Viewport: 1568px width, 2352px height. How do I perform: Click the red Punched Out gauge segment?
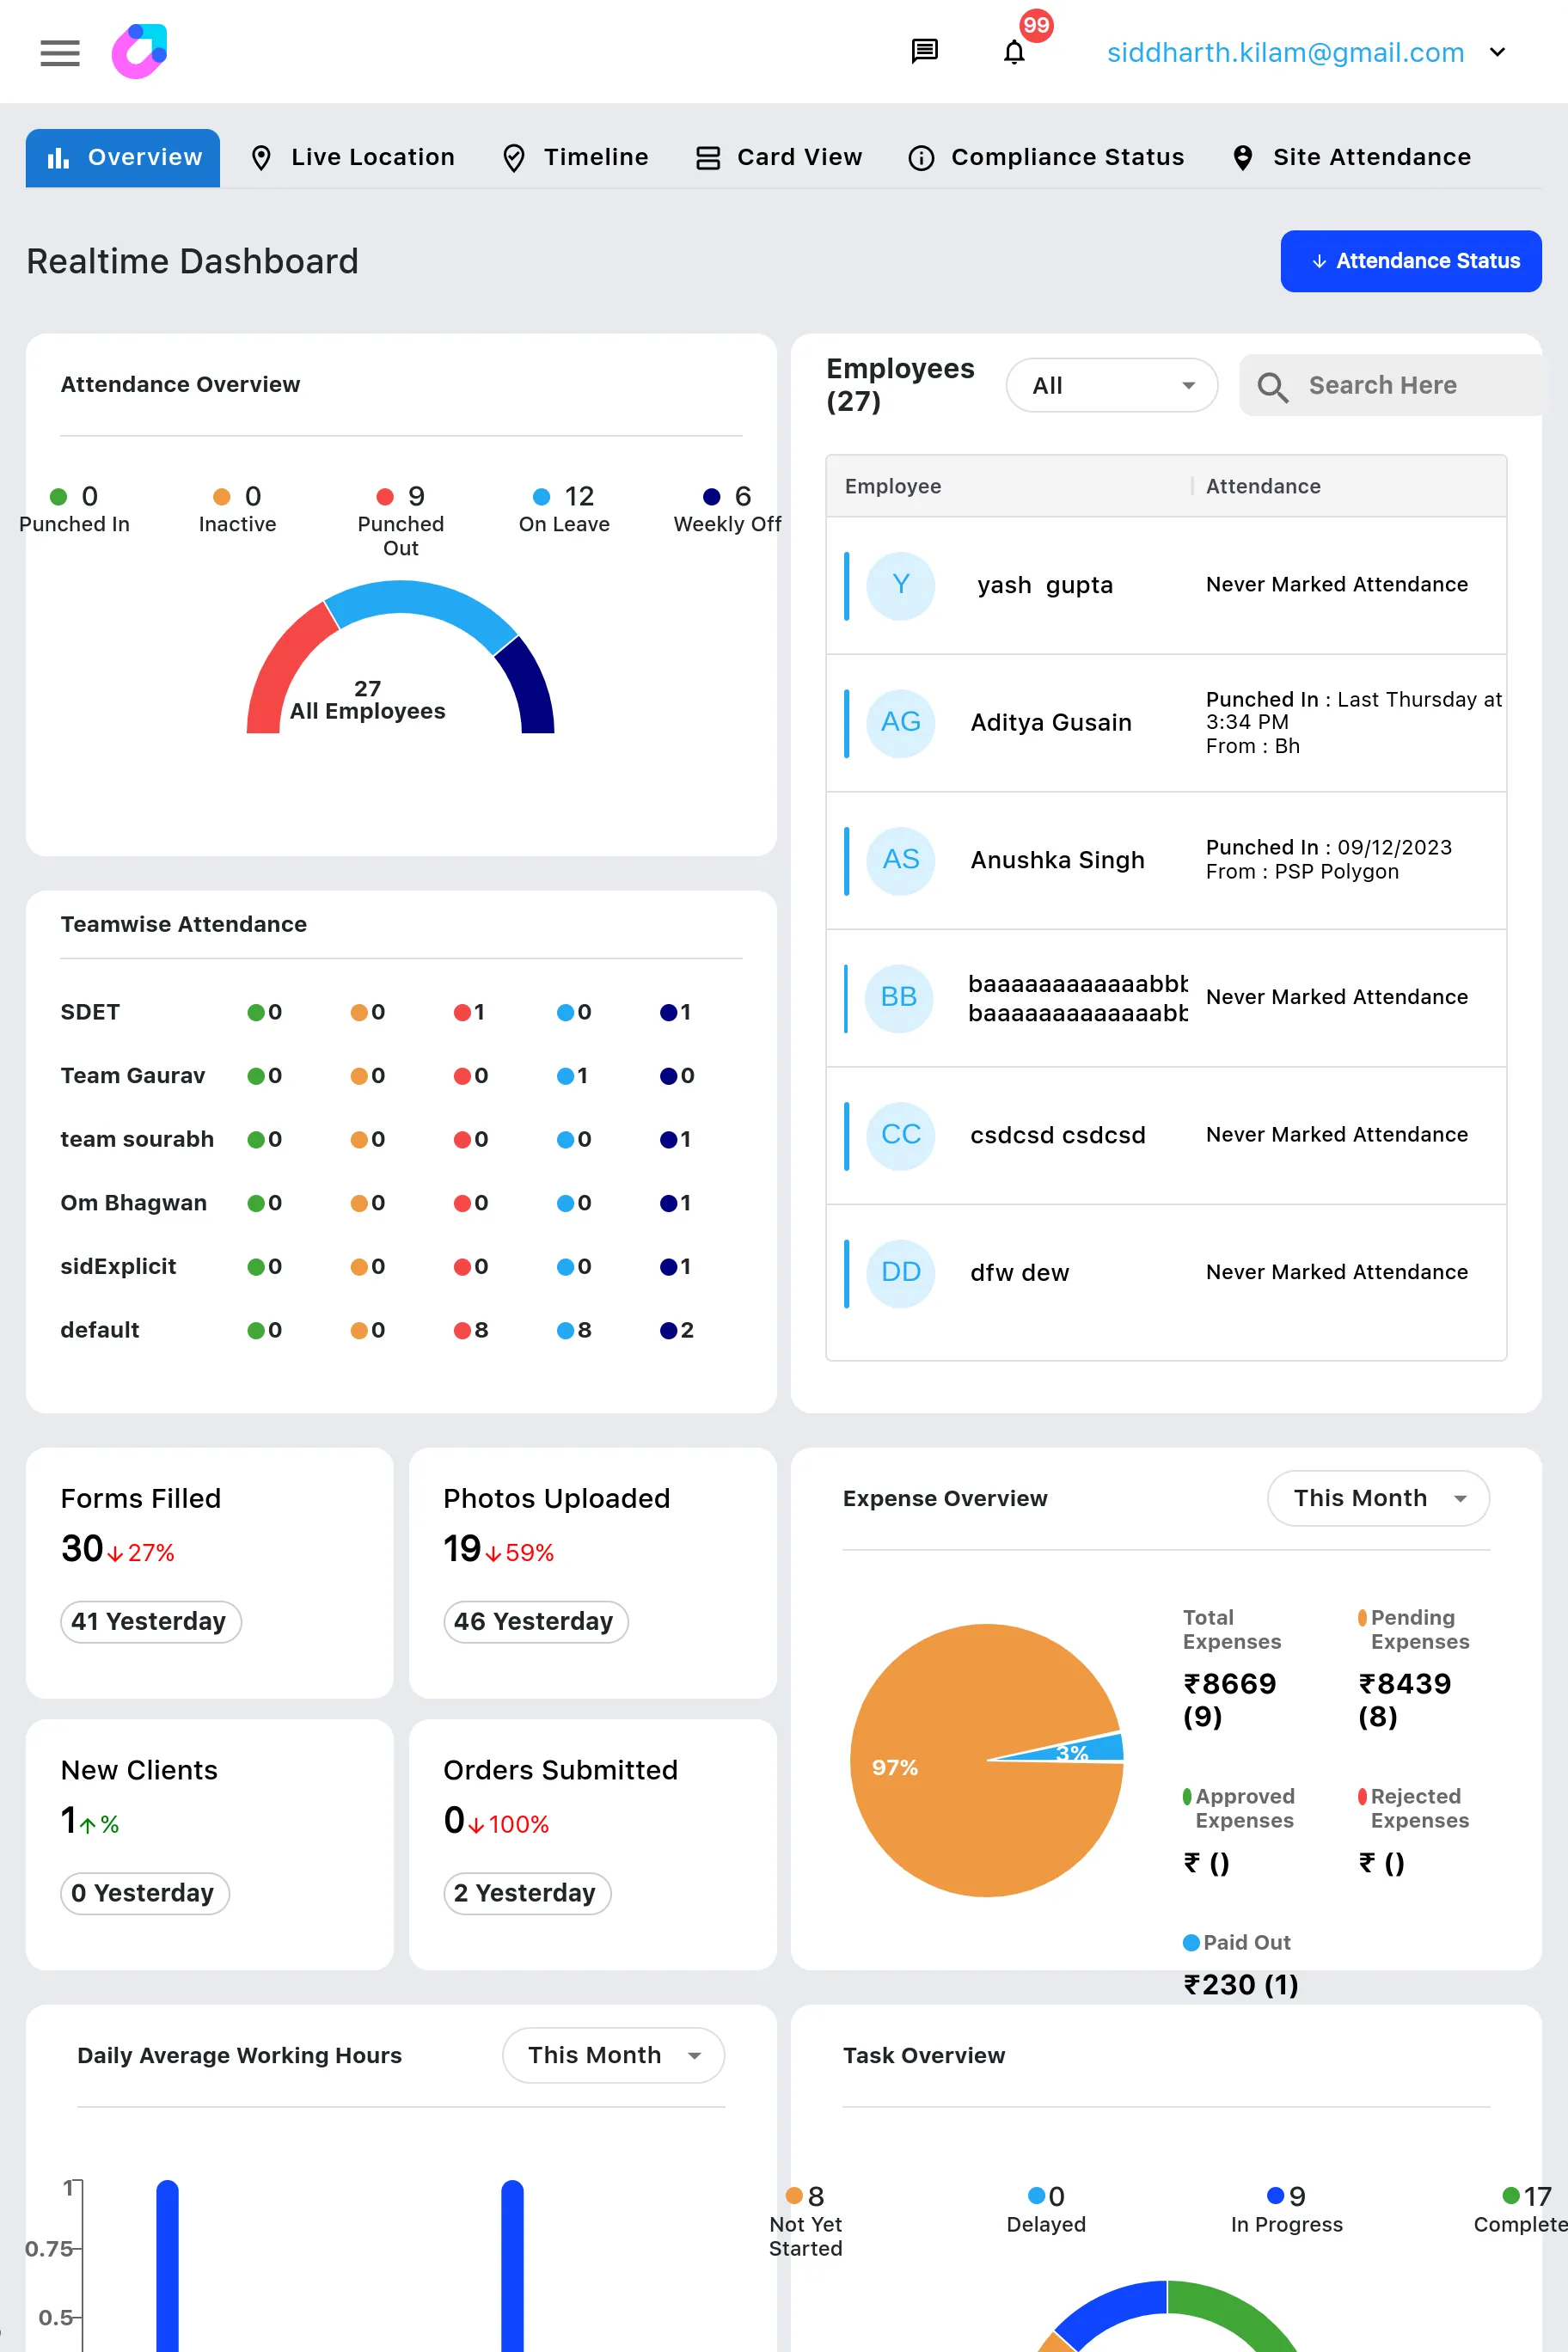click(282, 670)
